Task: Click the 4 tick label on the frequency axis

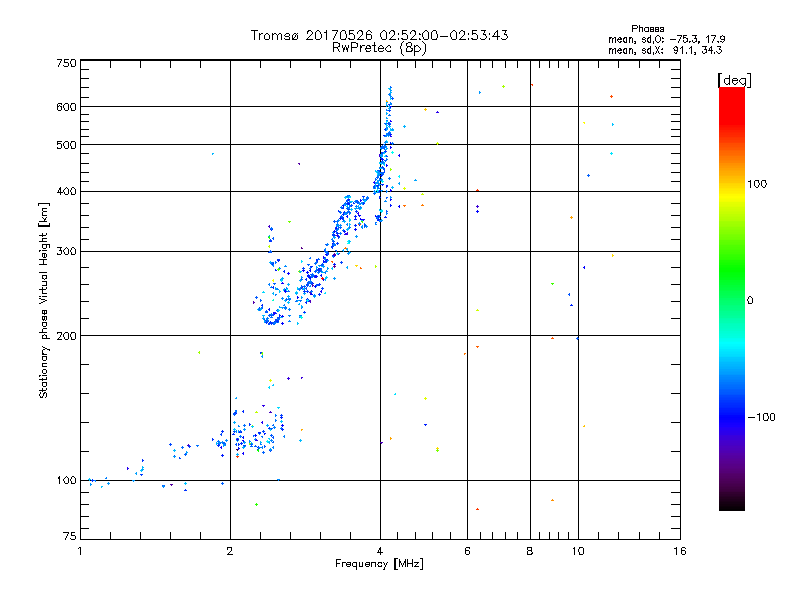Action: point(380,551)
